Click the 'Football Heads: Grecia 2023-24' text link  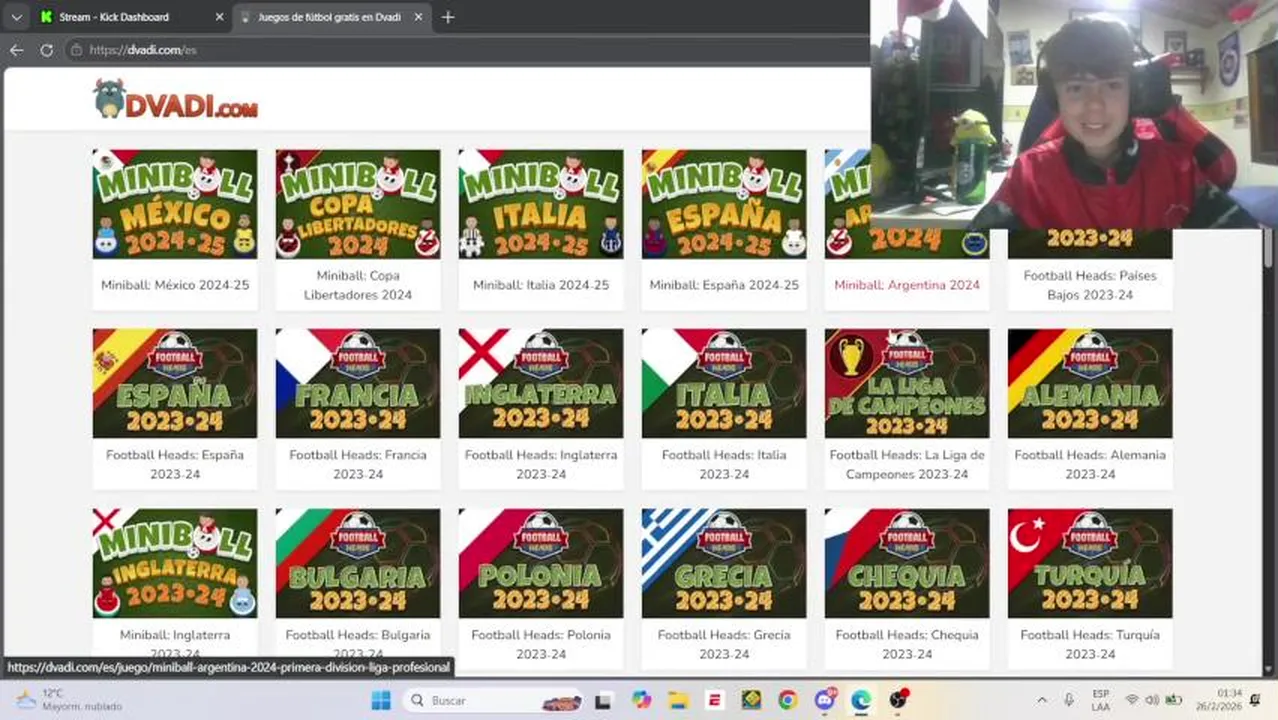point(724,644)
